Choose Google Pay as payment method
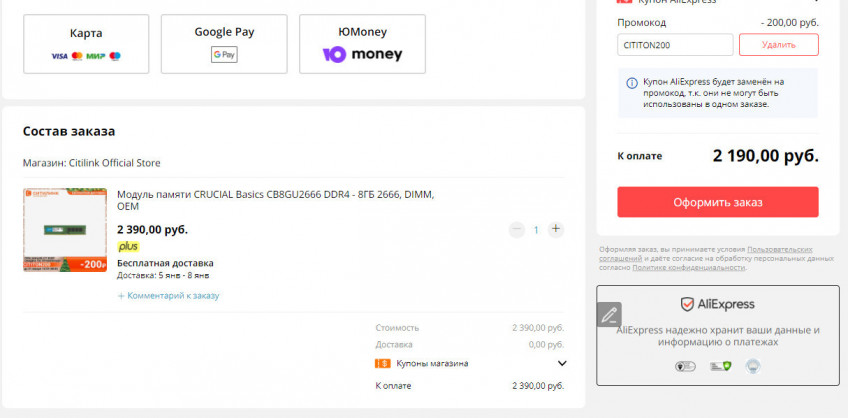This screenshot has width=848, height=418. [x=224, y=44]
